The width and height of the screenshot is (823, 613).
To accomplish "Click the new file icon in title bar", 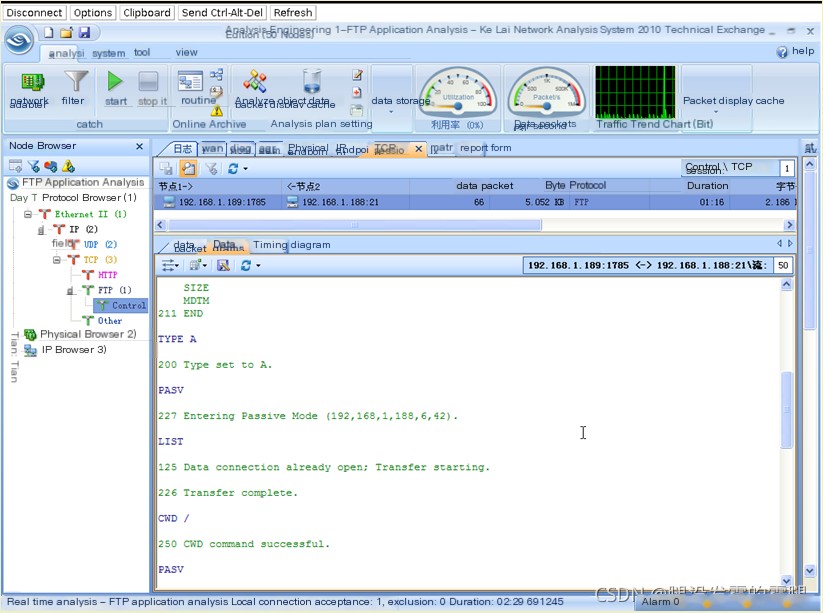I will pos(49,33).
